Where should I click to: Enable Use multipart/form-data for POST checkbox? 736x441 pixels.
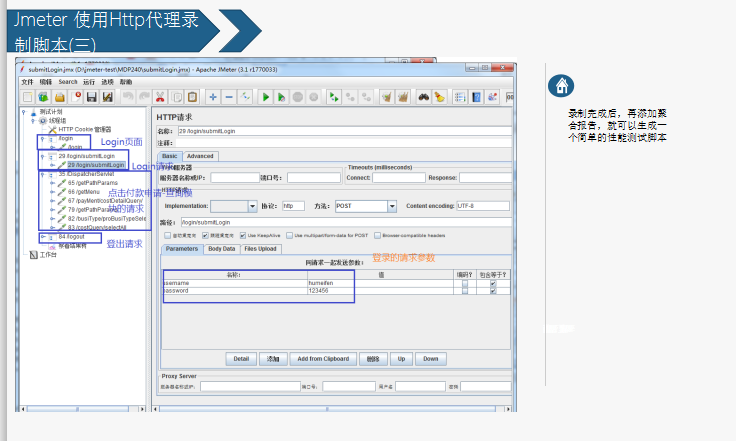[290, 236]
